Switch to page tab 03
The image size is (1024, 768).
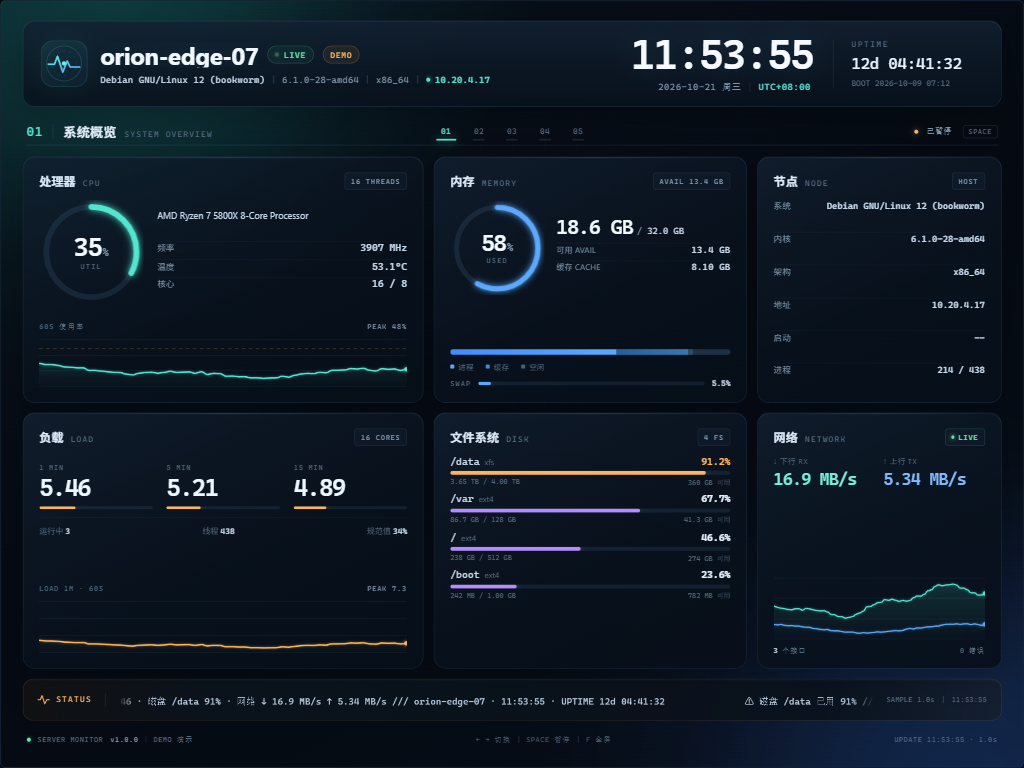pyautogui.click(x=512, y=132)
